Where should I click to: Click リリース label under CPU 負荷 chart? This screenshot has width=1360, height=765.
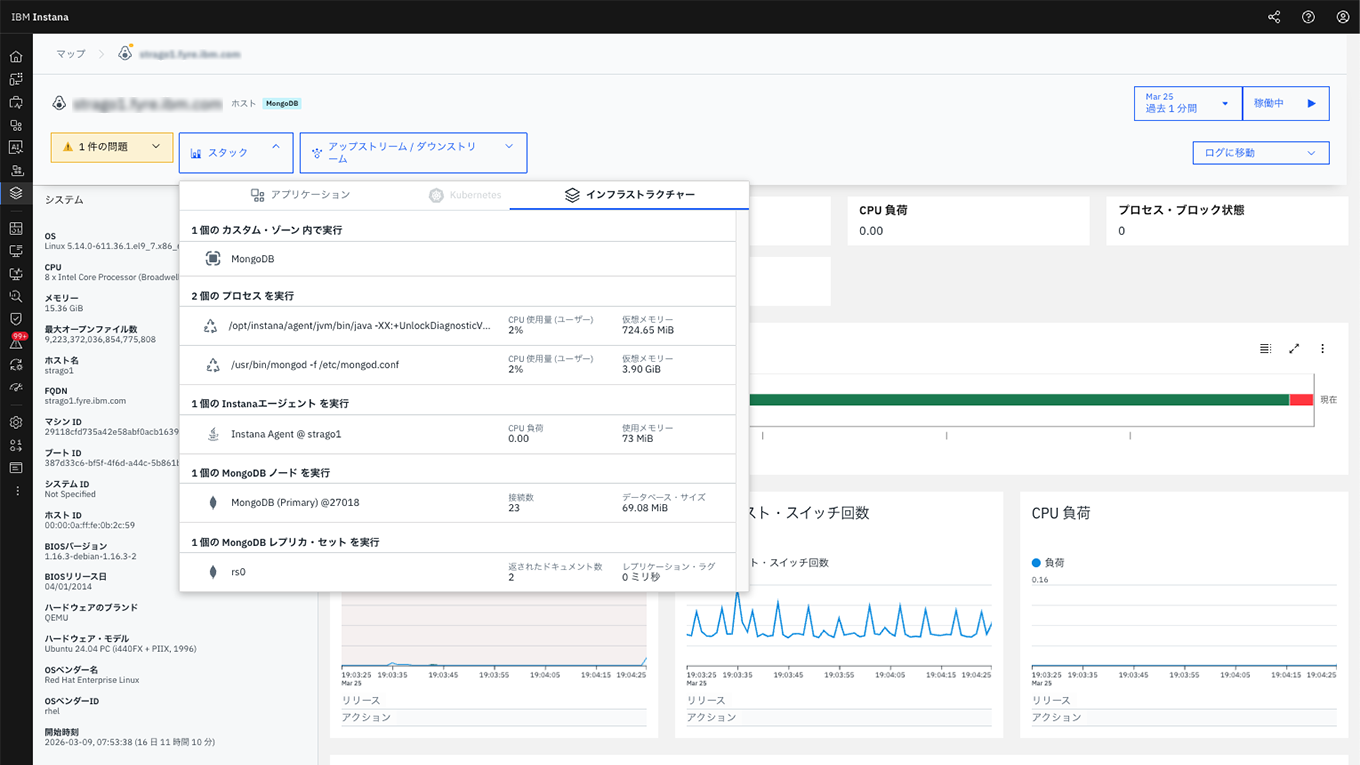pyautogui.click(x=1051, y=700)
